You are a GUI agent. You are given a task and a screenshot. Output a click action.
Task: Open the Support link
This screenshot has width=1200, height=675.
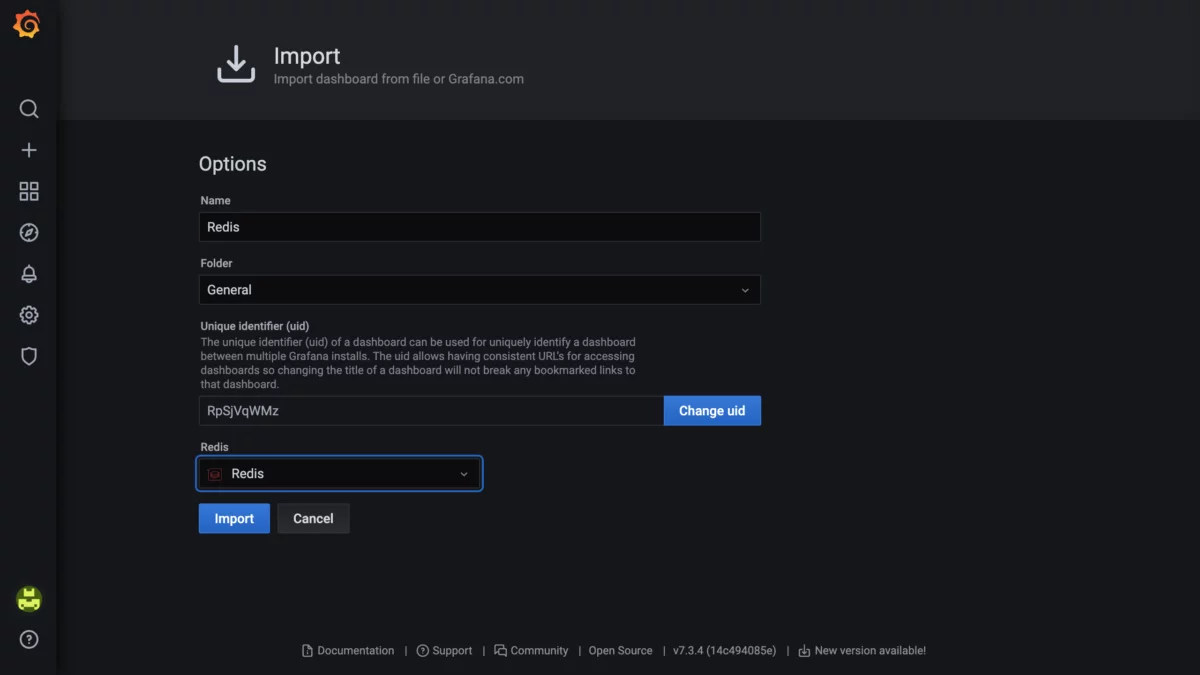coord(452,651)
